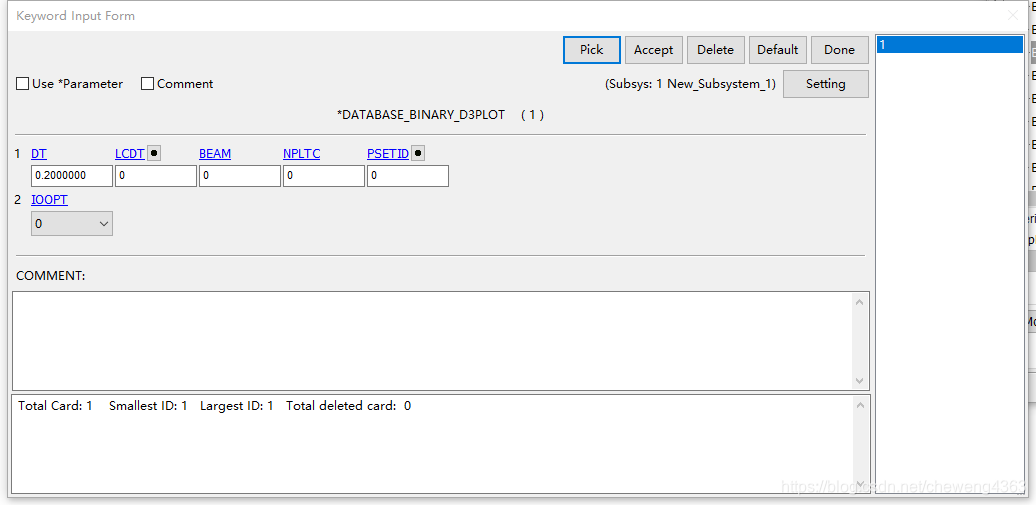1036x505 pixels.
Task: Select card 1 in the ID list
Action: [949, 45]
